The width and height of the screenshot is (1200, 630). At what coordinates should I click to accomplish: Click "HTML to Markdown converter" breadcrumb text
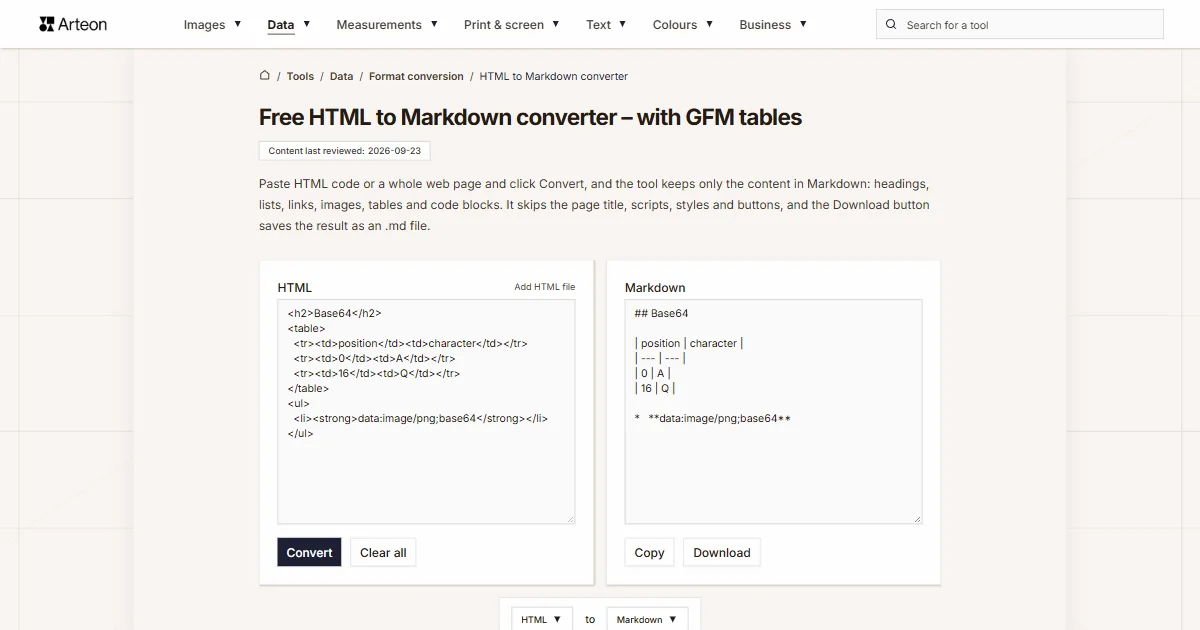click(554, 76)
